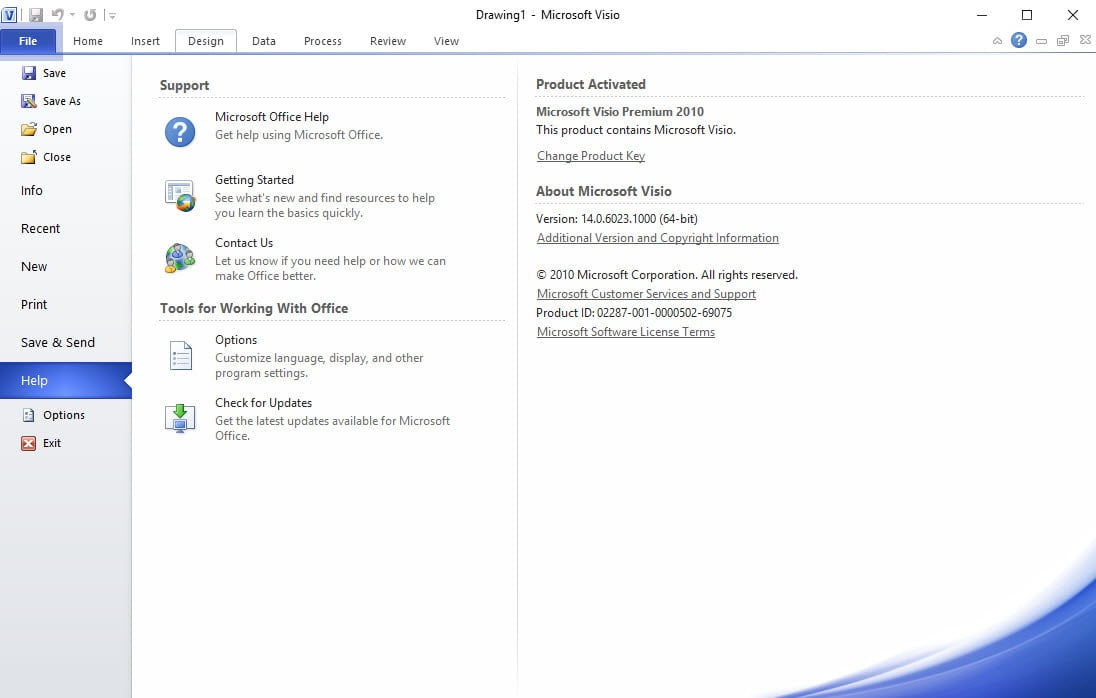The width and height of the screenshot is (1096, 698).
Task: Click Save in Backstage menu
Action: tap(54, 73)
